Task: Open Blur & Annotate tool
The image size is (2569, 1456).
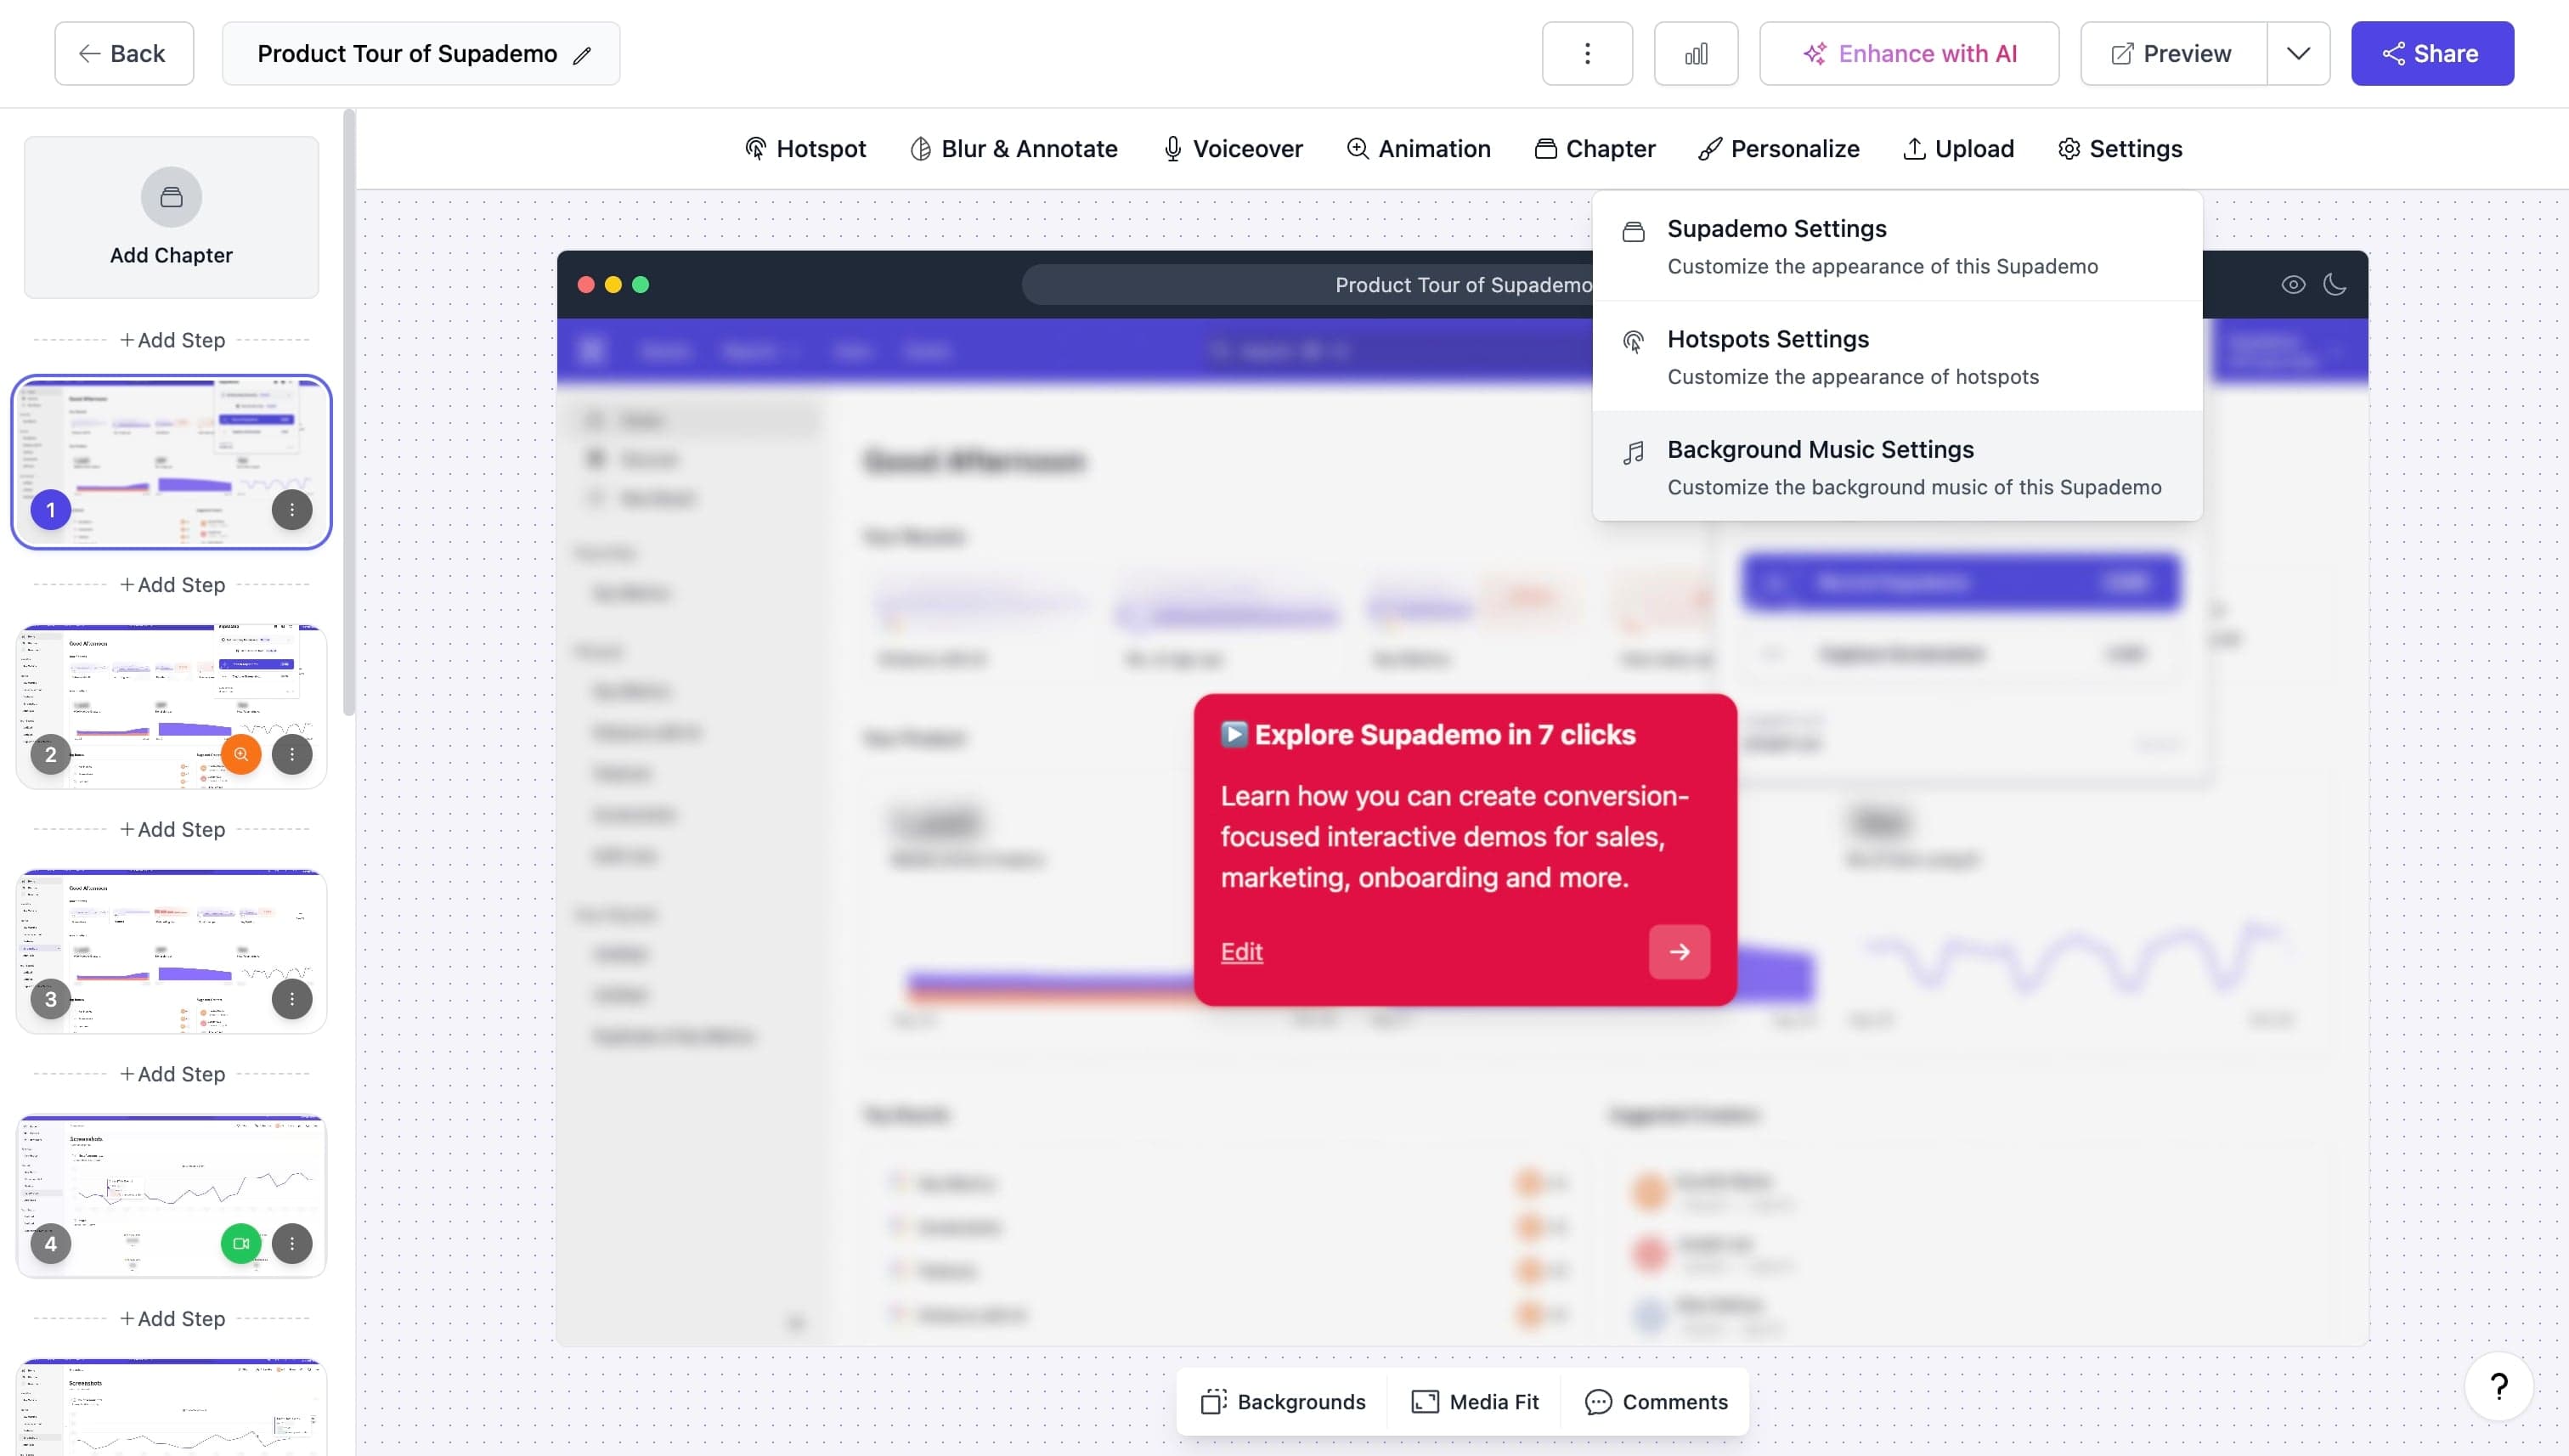Action: (x=1014, y=149)
